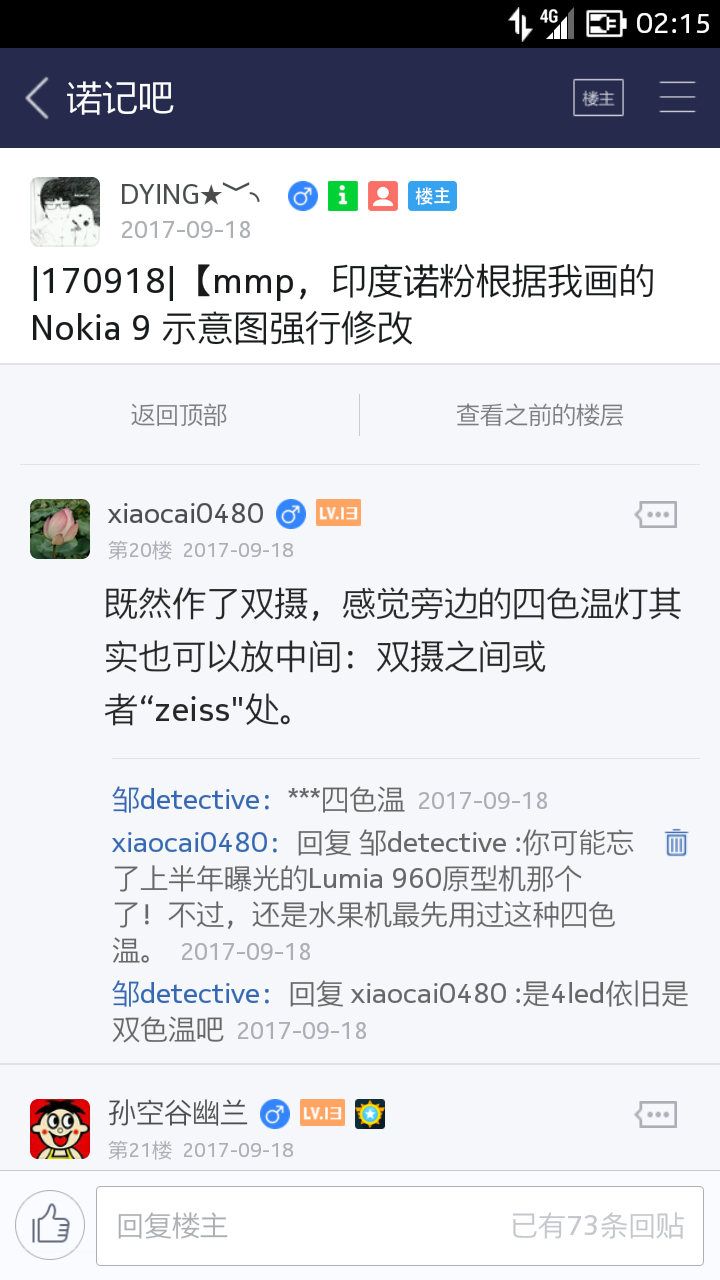720x1280 pixels.
Task: Tap the blue male gender icon beside DYING
Action: click(x=302, y=196)
